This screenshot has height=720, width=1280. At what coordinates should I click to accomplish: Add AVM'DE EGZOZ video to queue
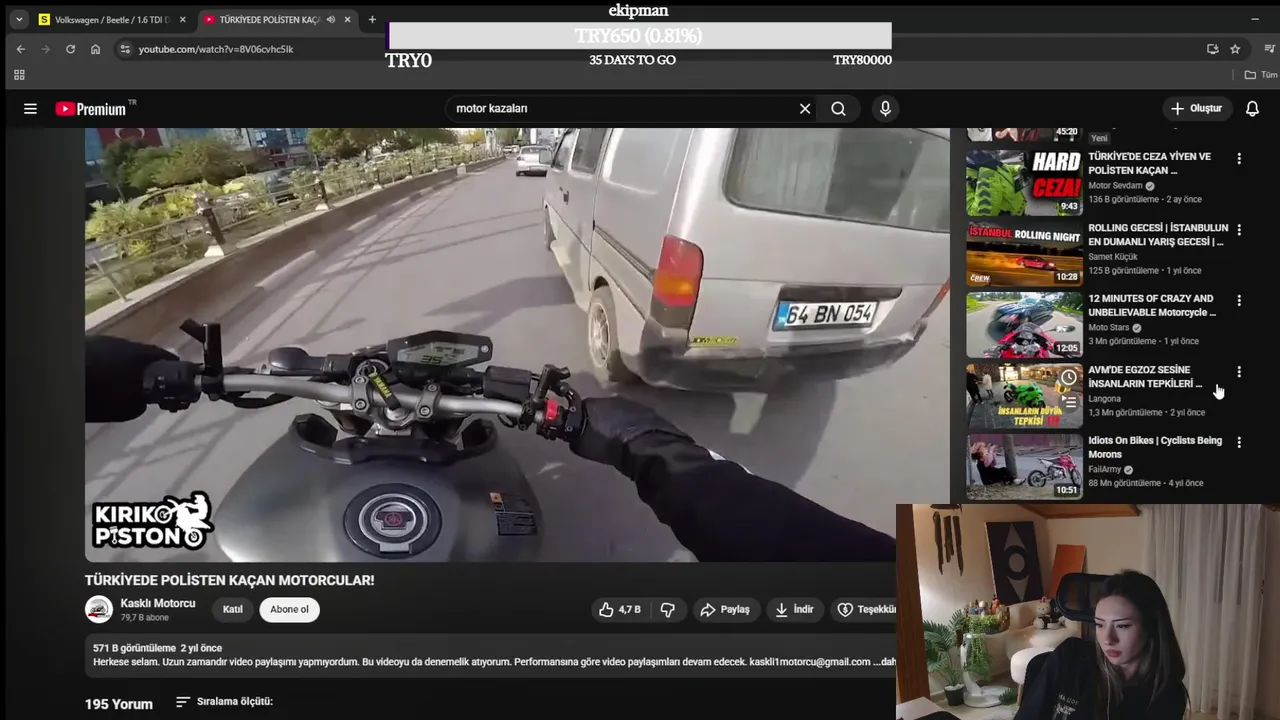click(1069, 402)
